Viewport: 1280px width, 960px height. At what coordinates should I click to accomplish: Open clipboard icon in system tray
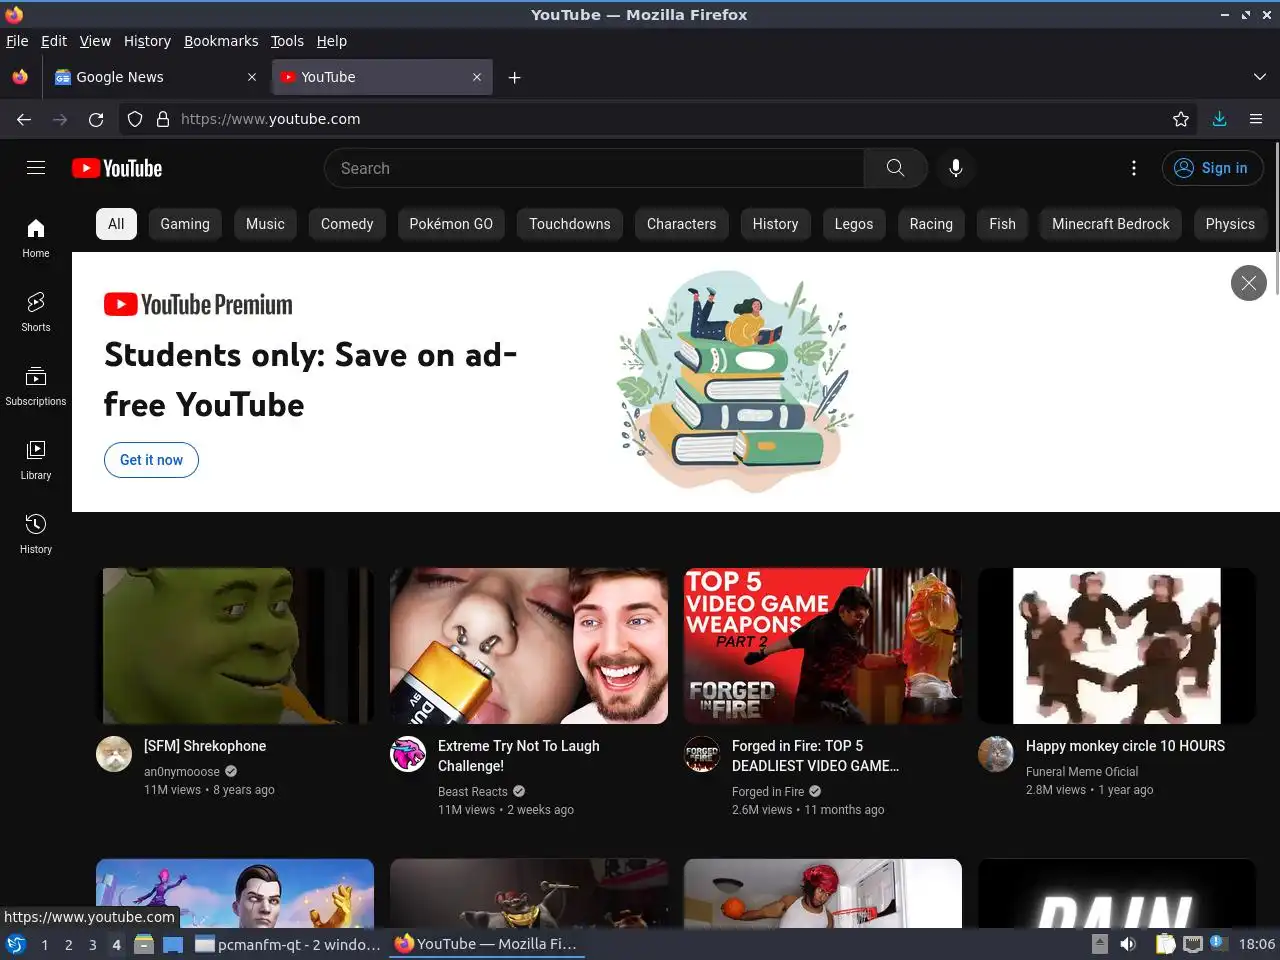click(x=1165, y=944)
